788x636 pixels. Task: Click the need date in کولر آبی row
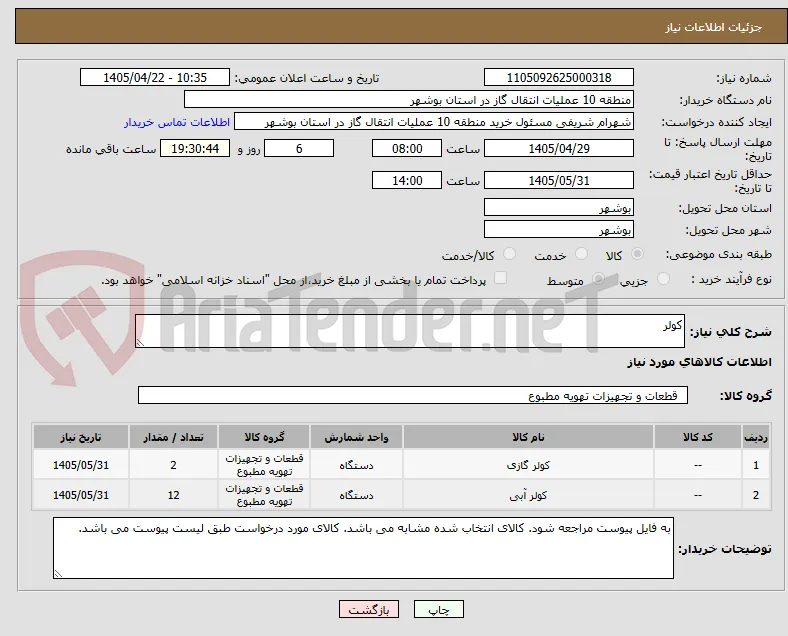[x=81, y=495]
